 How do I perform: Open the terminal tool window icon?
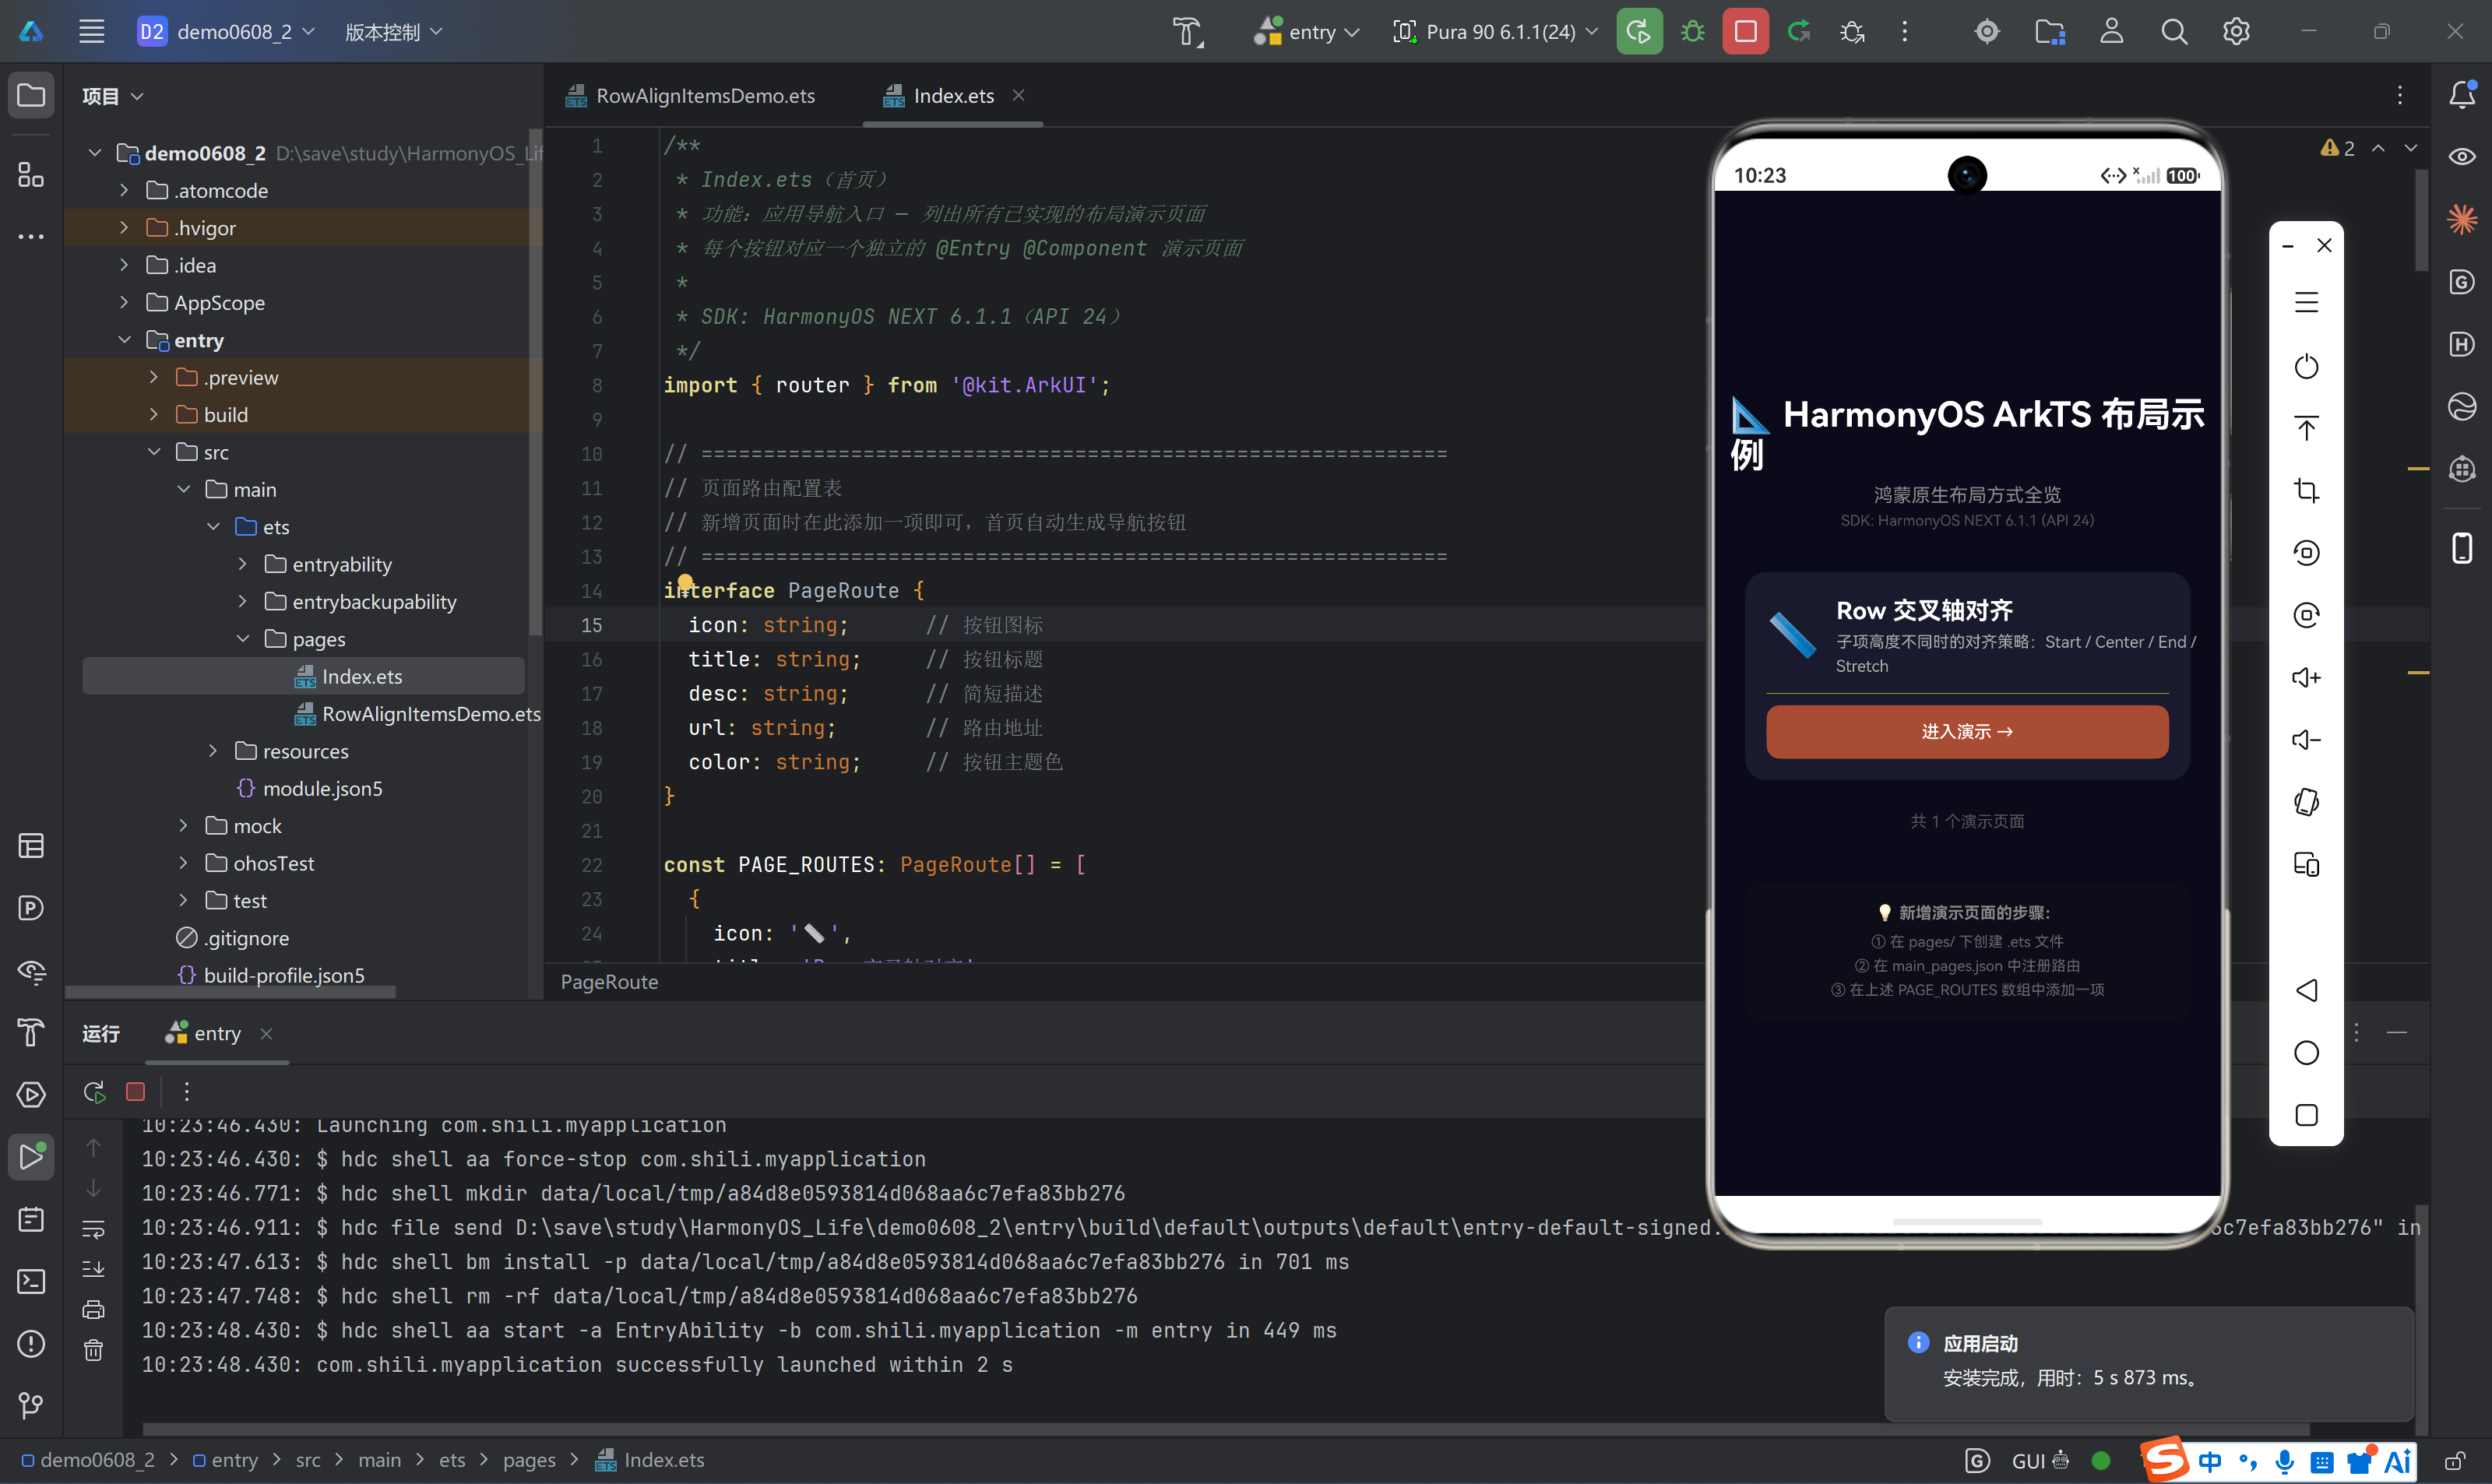click(31, 1281)
